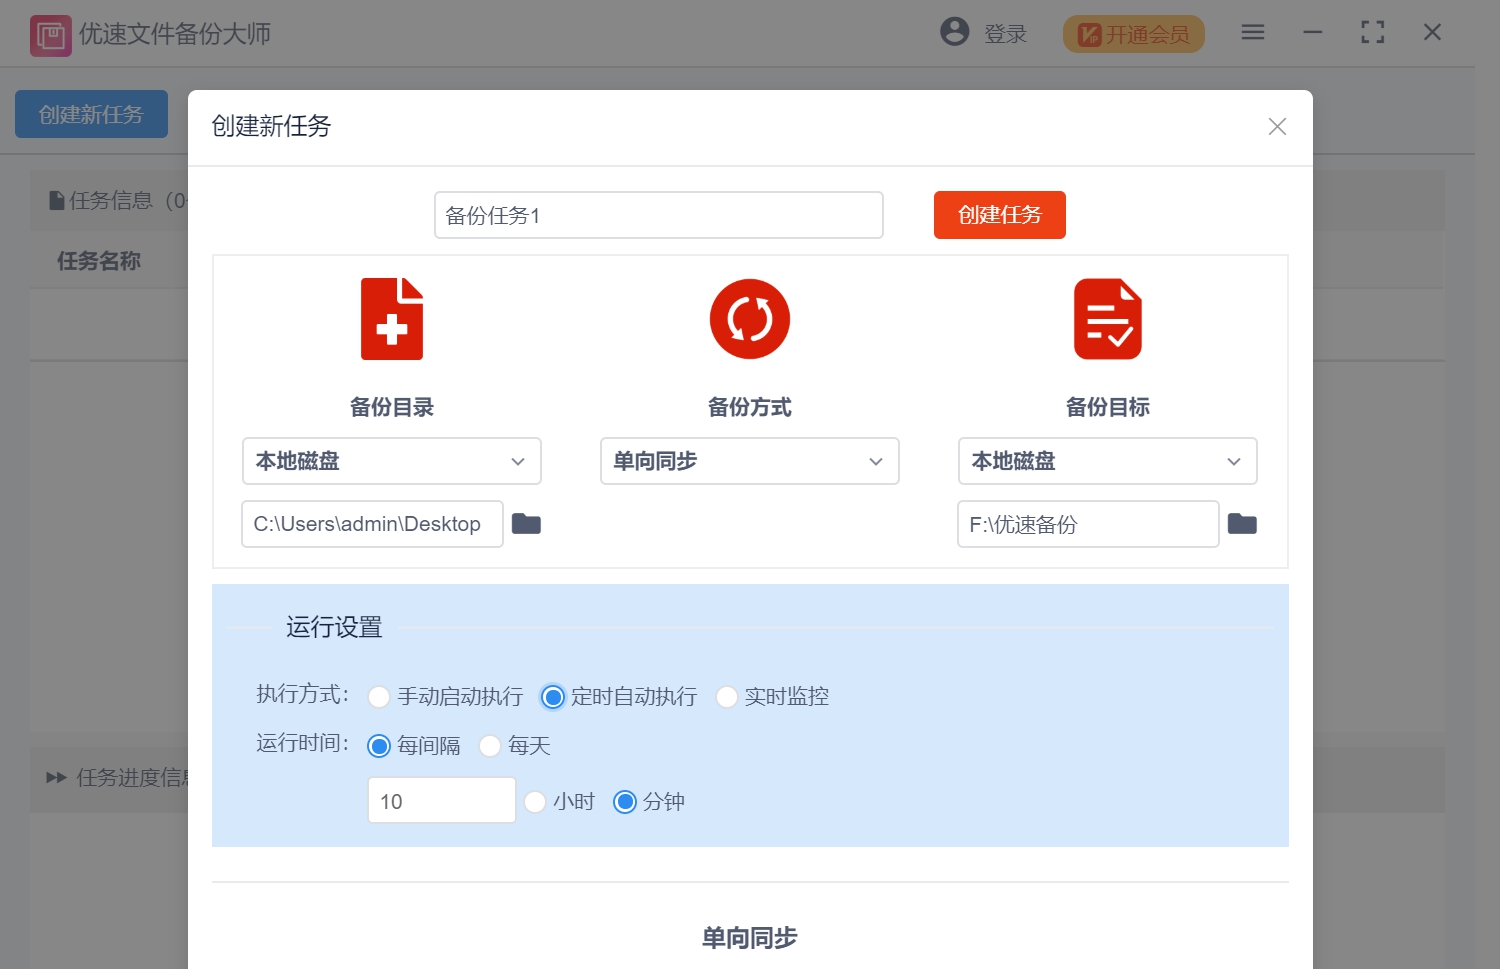Click the 备份方式 circular sync icon

pos(749,318)
